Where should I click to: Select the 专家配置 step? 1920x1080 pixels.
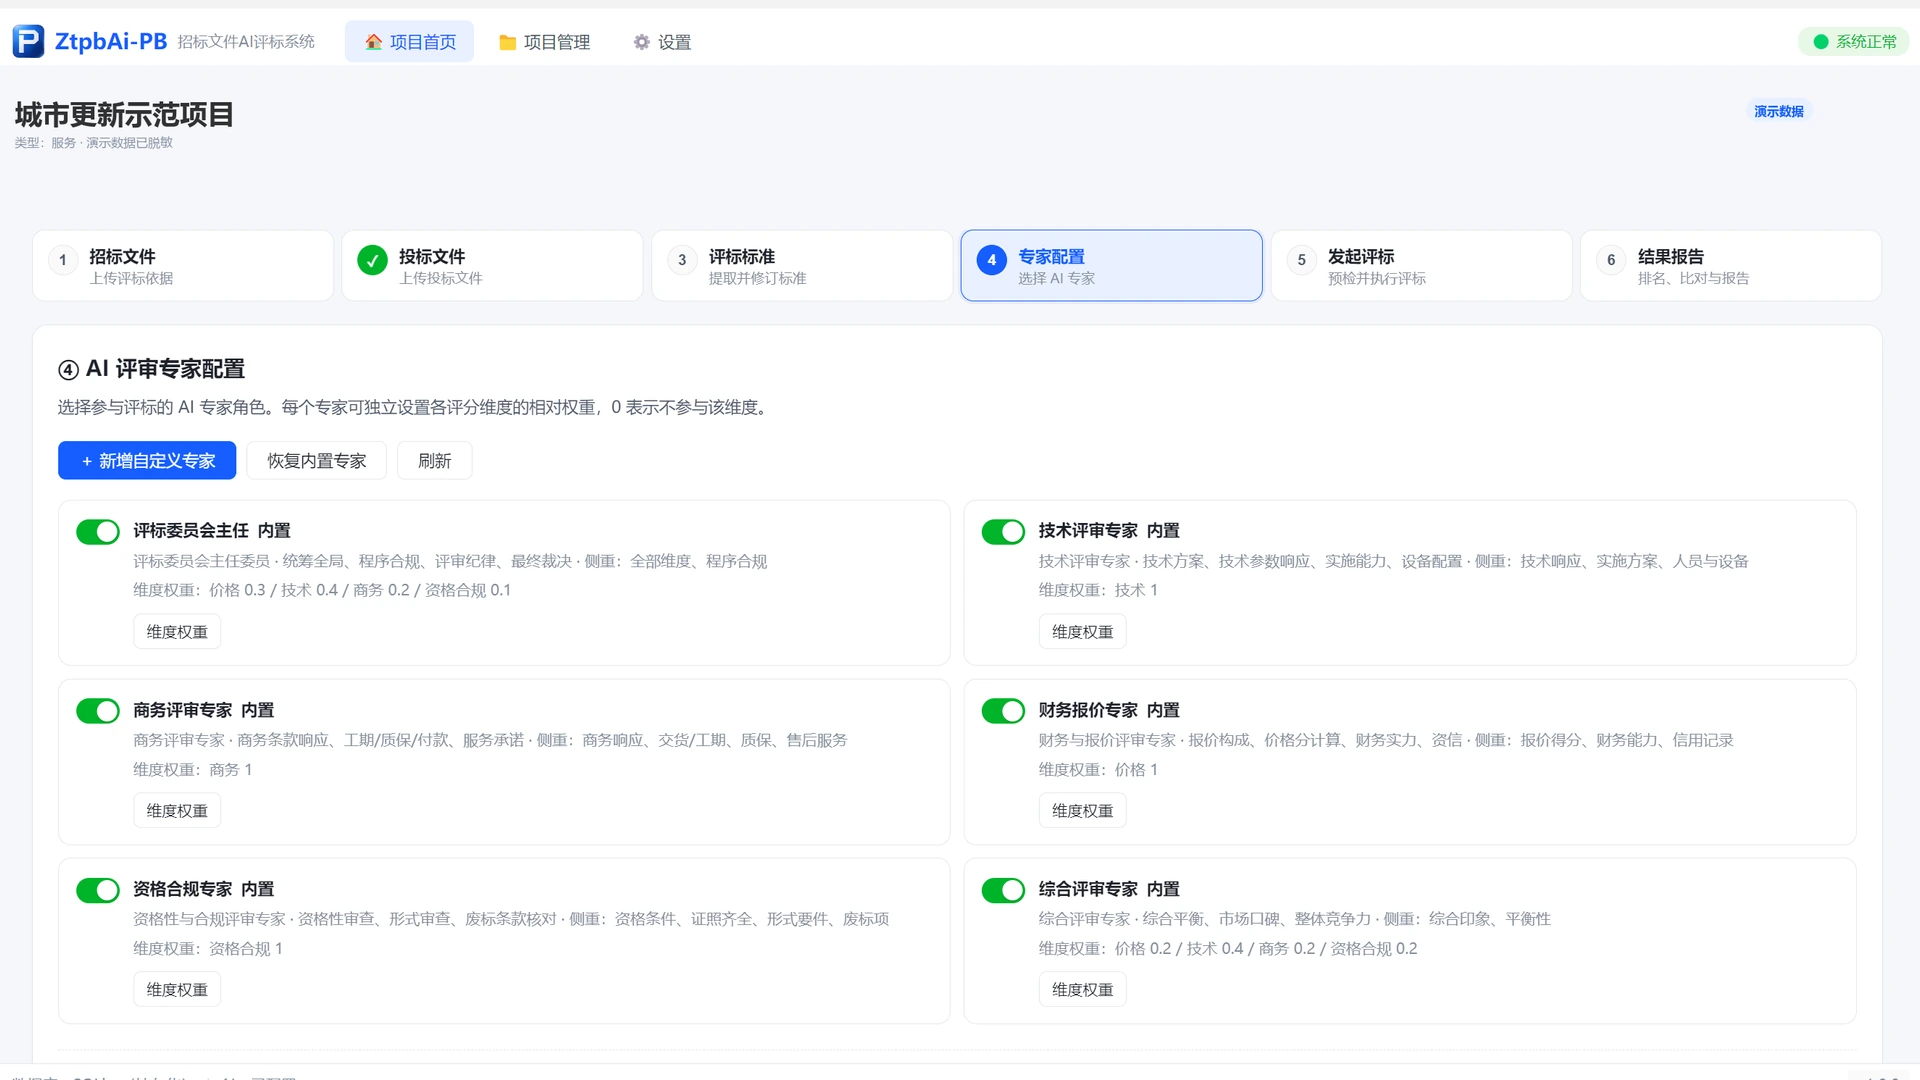pyautogui.click(x=1112, y=266)
